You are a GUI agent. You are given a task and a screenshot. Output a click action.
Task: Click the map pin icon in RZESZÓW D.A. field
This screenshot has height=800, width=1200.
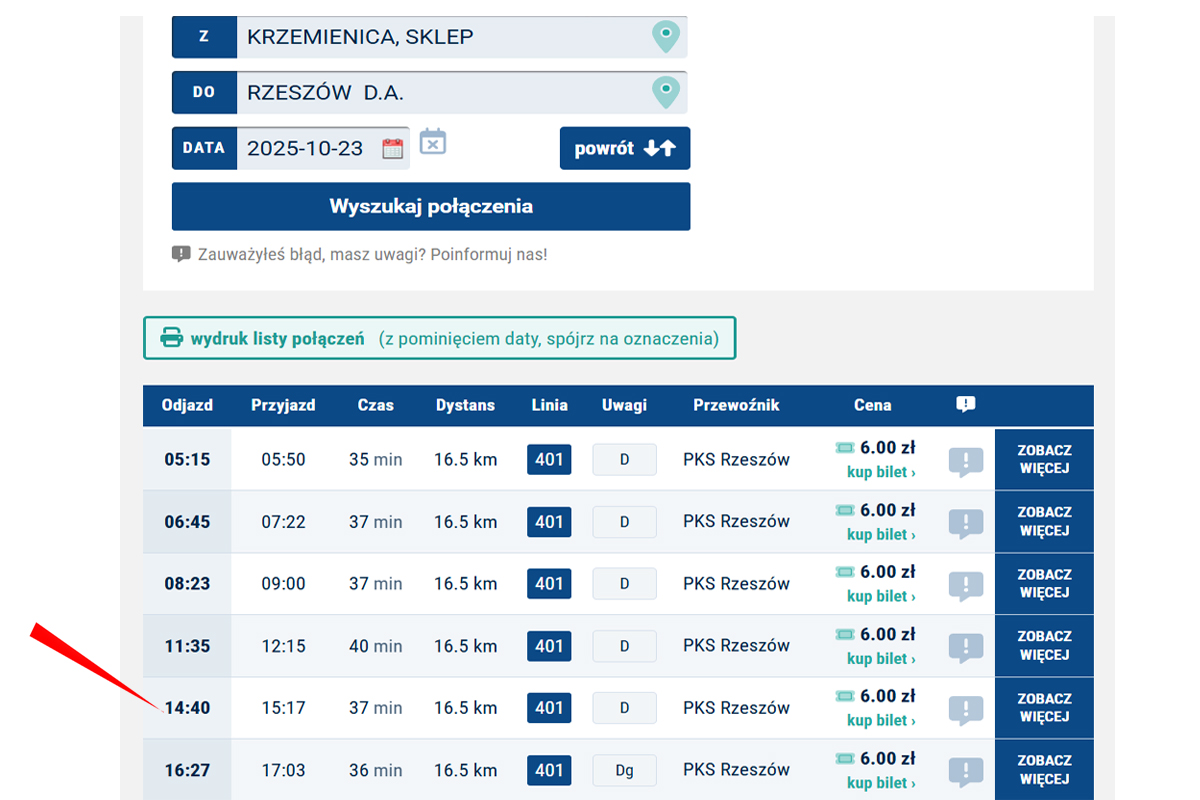(x=665, y=93)
